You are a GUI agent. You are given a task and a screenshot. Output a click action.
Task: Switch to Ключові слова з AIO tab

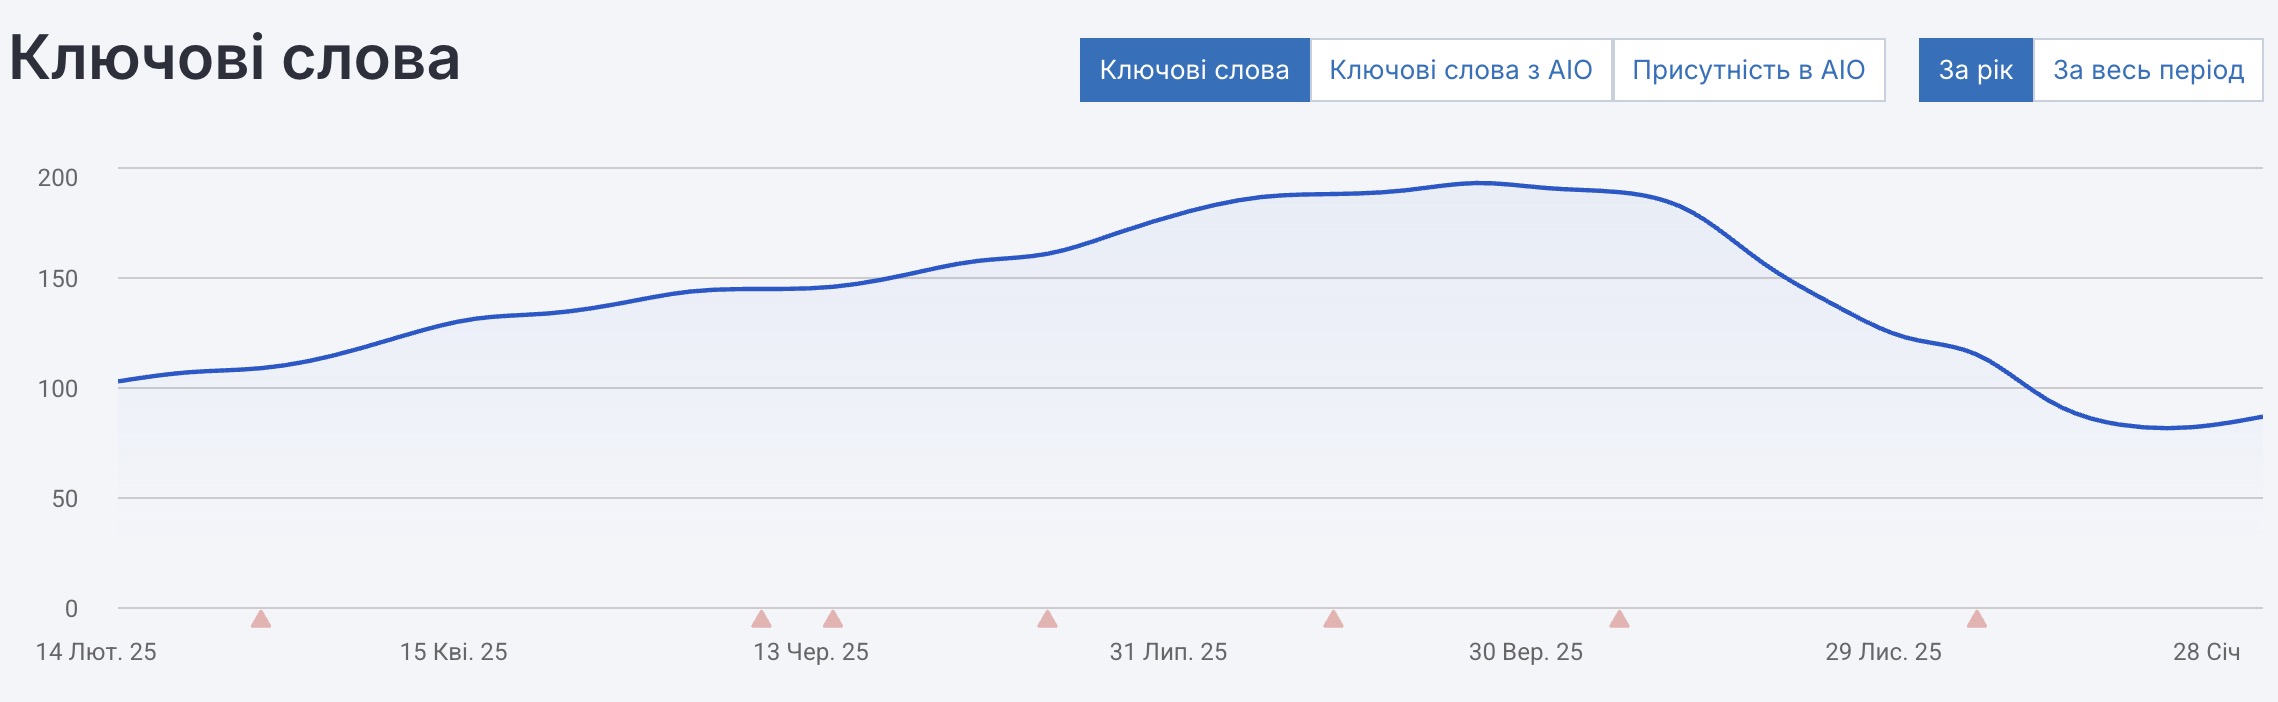click(1460, 70)
